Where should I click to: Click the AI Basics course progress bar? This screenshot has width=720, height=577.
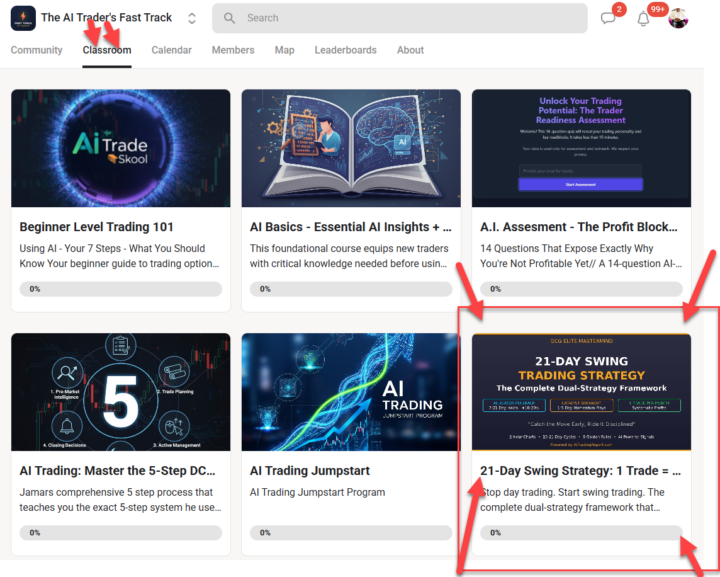point(351,289)
